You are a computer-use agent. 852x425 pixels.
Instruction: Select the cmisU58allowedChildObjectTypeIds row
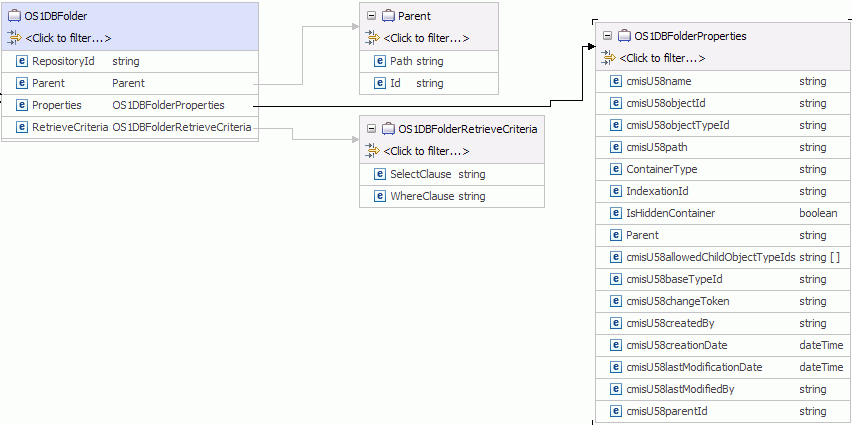coord(720,257)
